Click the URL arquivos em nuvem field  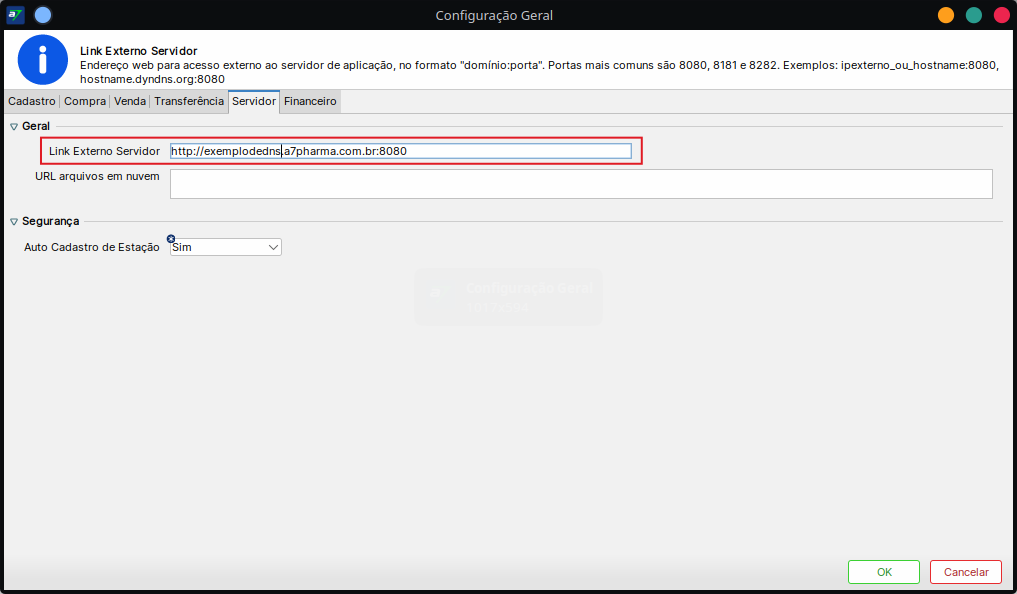(x=580, y=184)
